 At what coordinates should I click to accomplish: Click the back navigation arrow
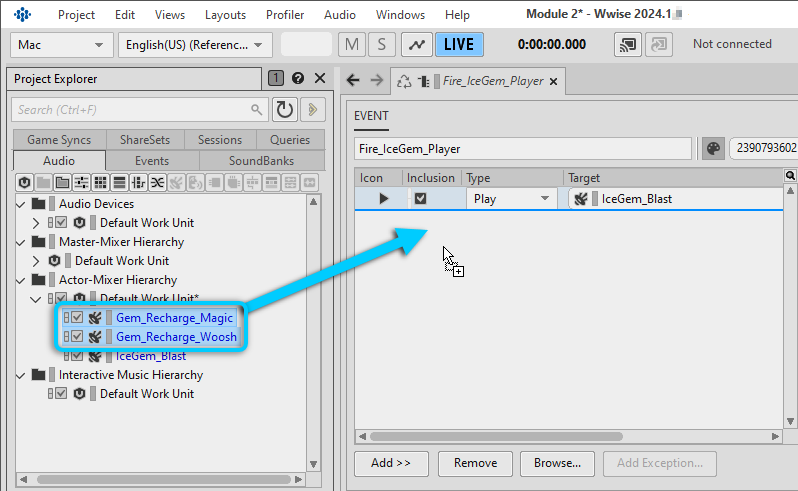[353, 81]
